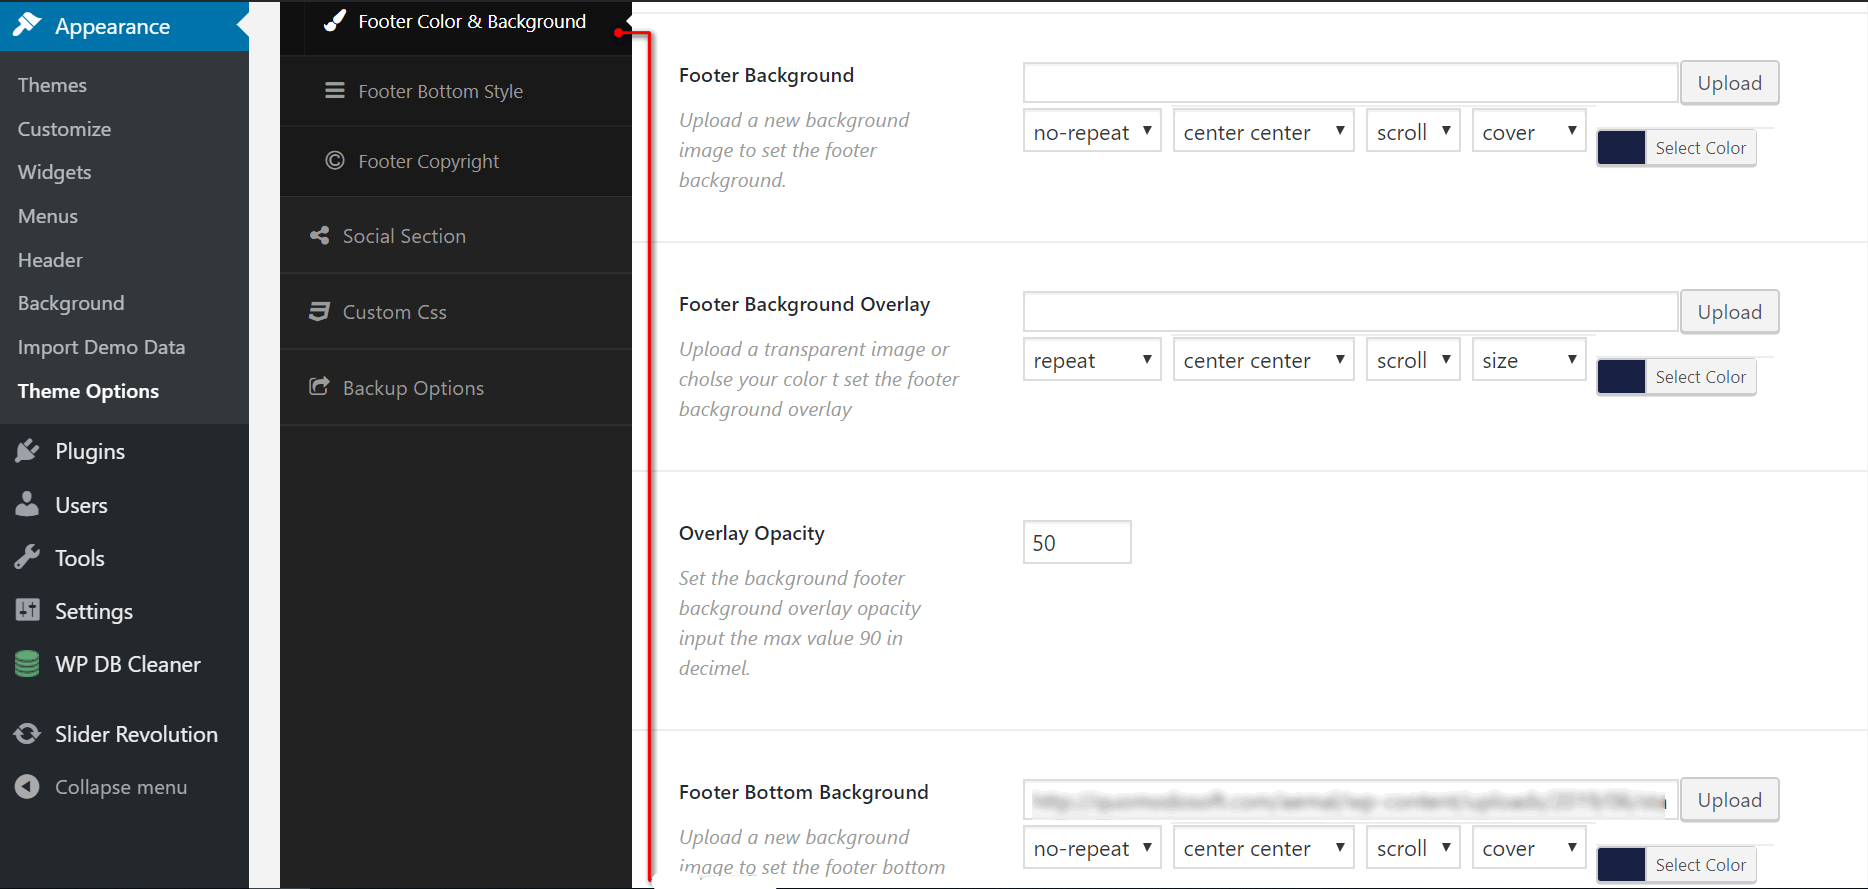Expand Footer Background Overlay repeat dropdown
1868x889 pixels.
(1091, 360)
